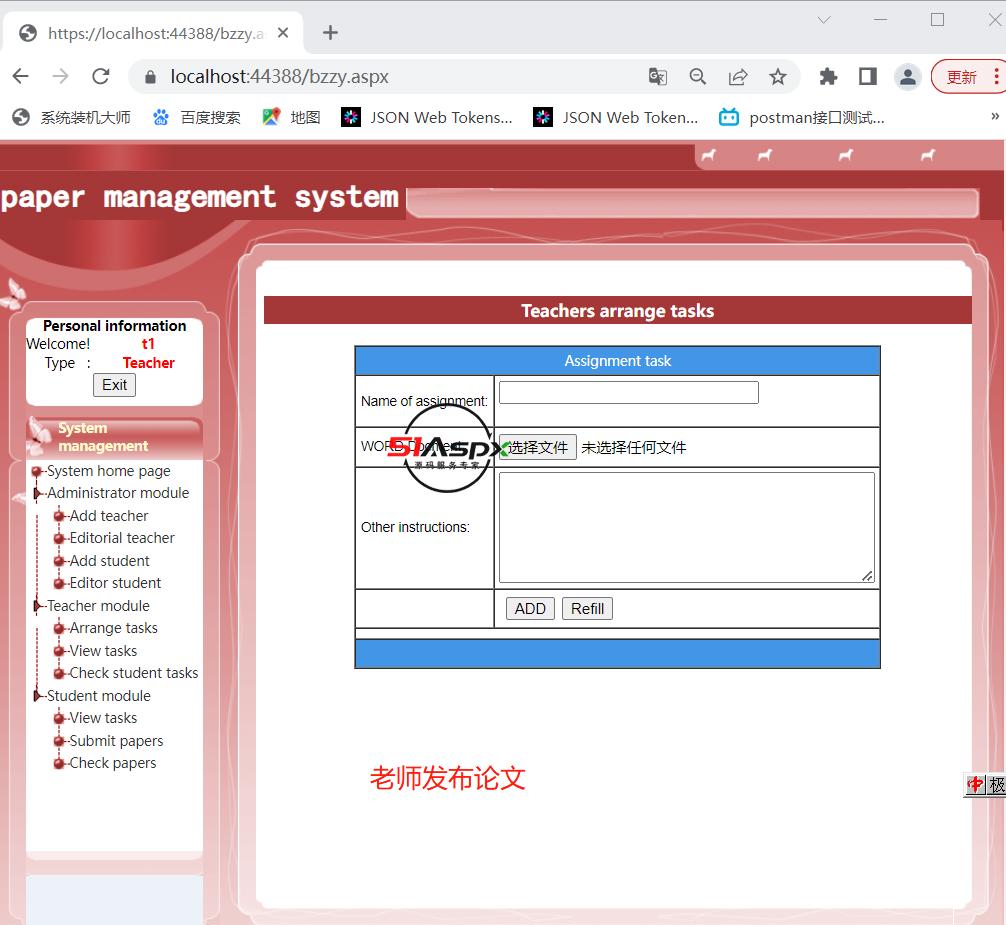Bookmark this page with the star icon
This screenshot has width=1006, height=925.
tap(779, 76)
